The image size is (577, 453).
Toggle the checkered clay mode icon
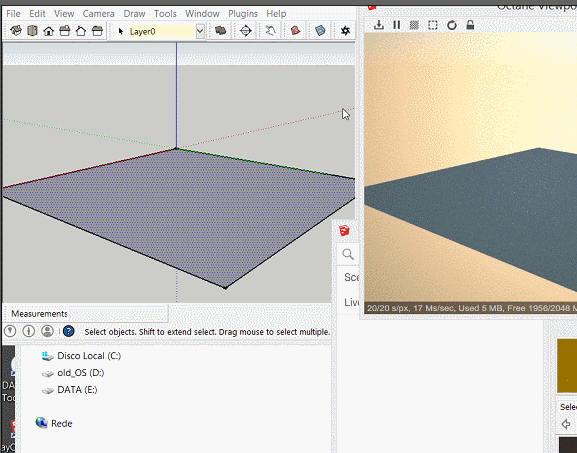point(414,25)
